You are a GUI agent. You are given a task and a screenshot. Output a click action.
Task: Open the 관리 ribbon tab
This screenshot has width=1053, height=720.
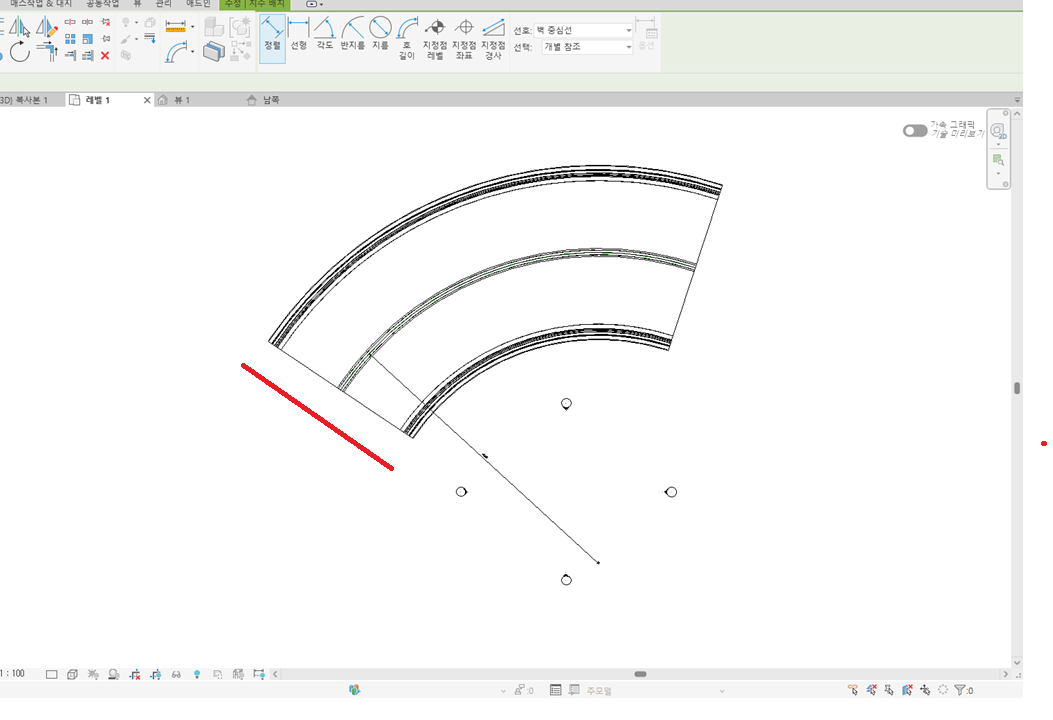tap(163, 4)
